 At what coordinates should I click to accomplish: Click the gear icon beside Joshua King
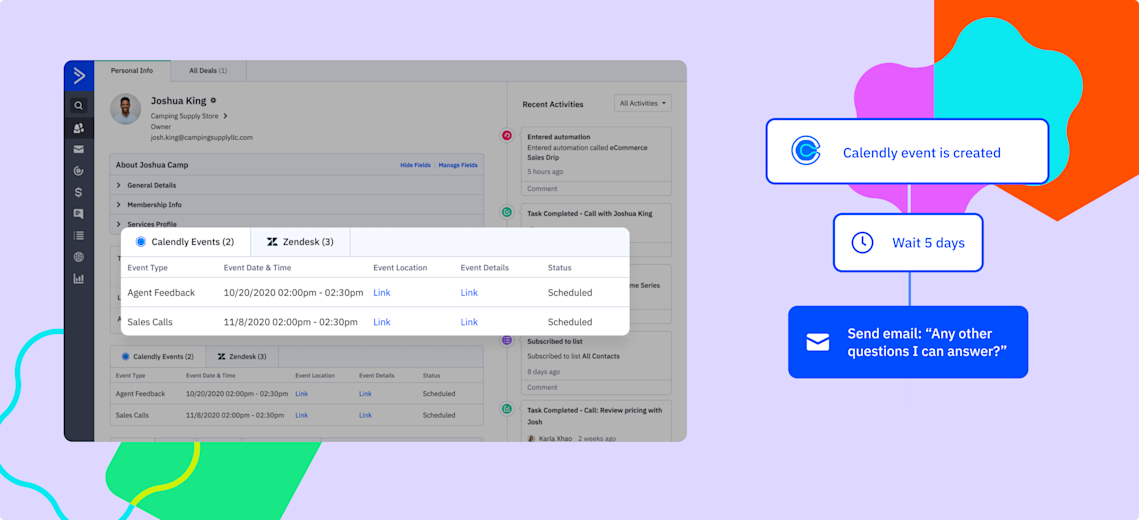pos(214,101)
